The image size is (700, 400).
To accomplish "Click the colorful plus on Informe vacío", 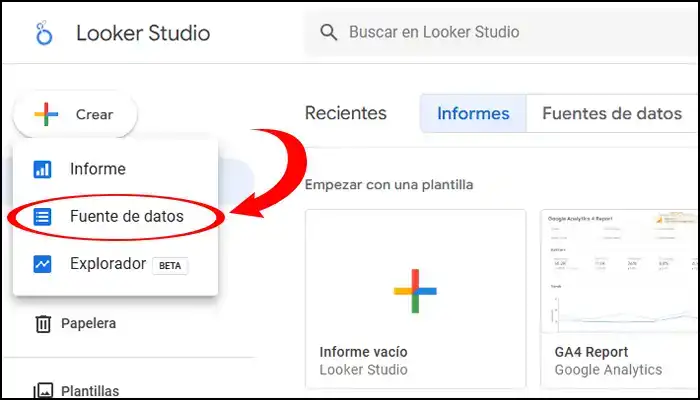I will coord(415,291).
